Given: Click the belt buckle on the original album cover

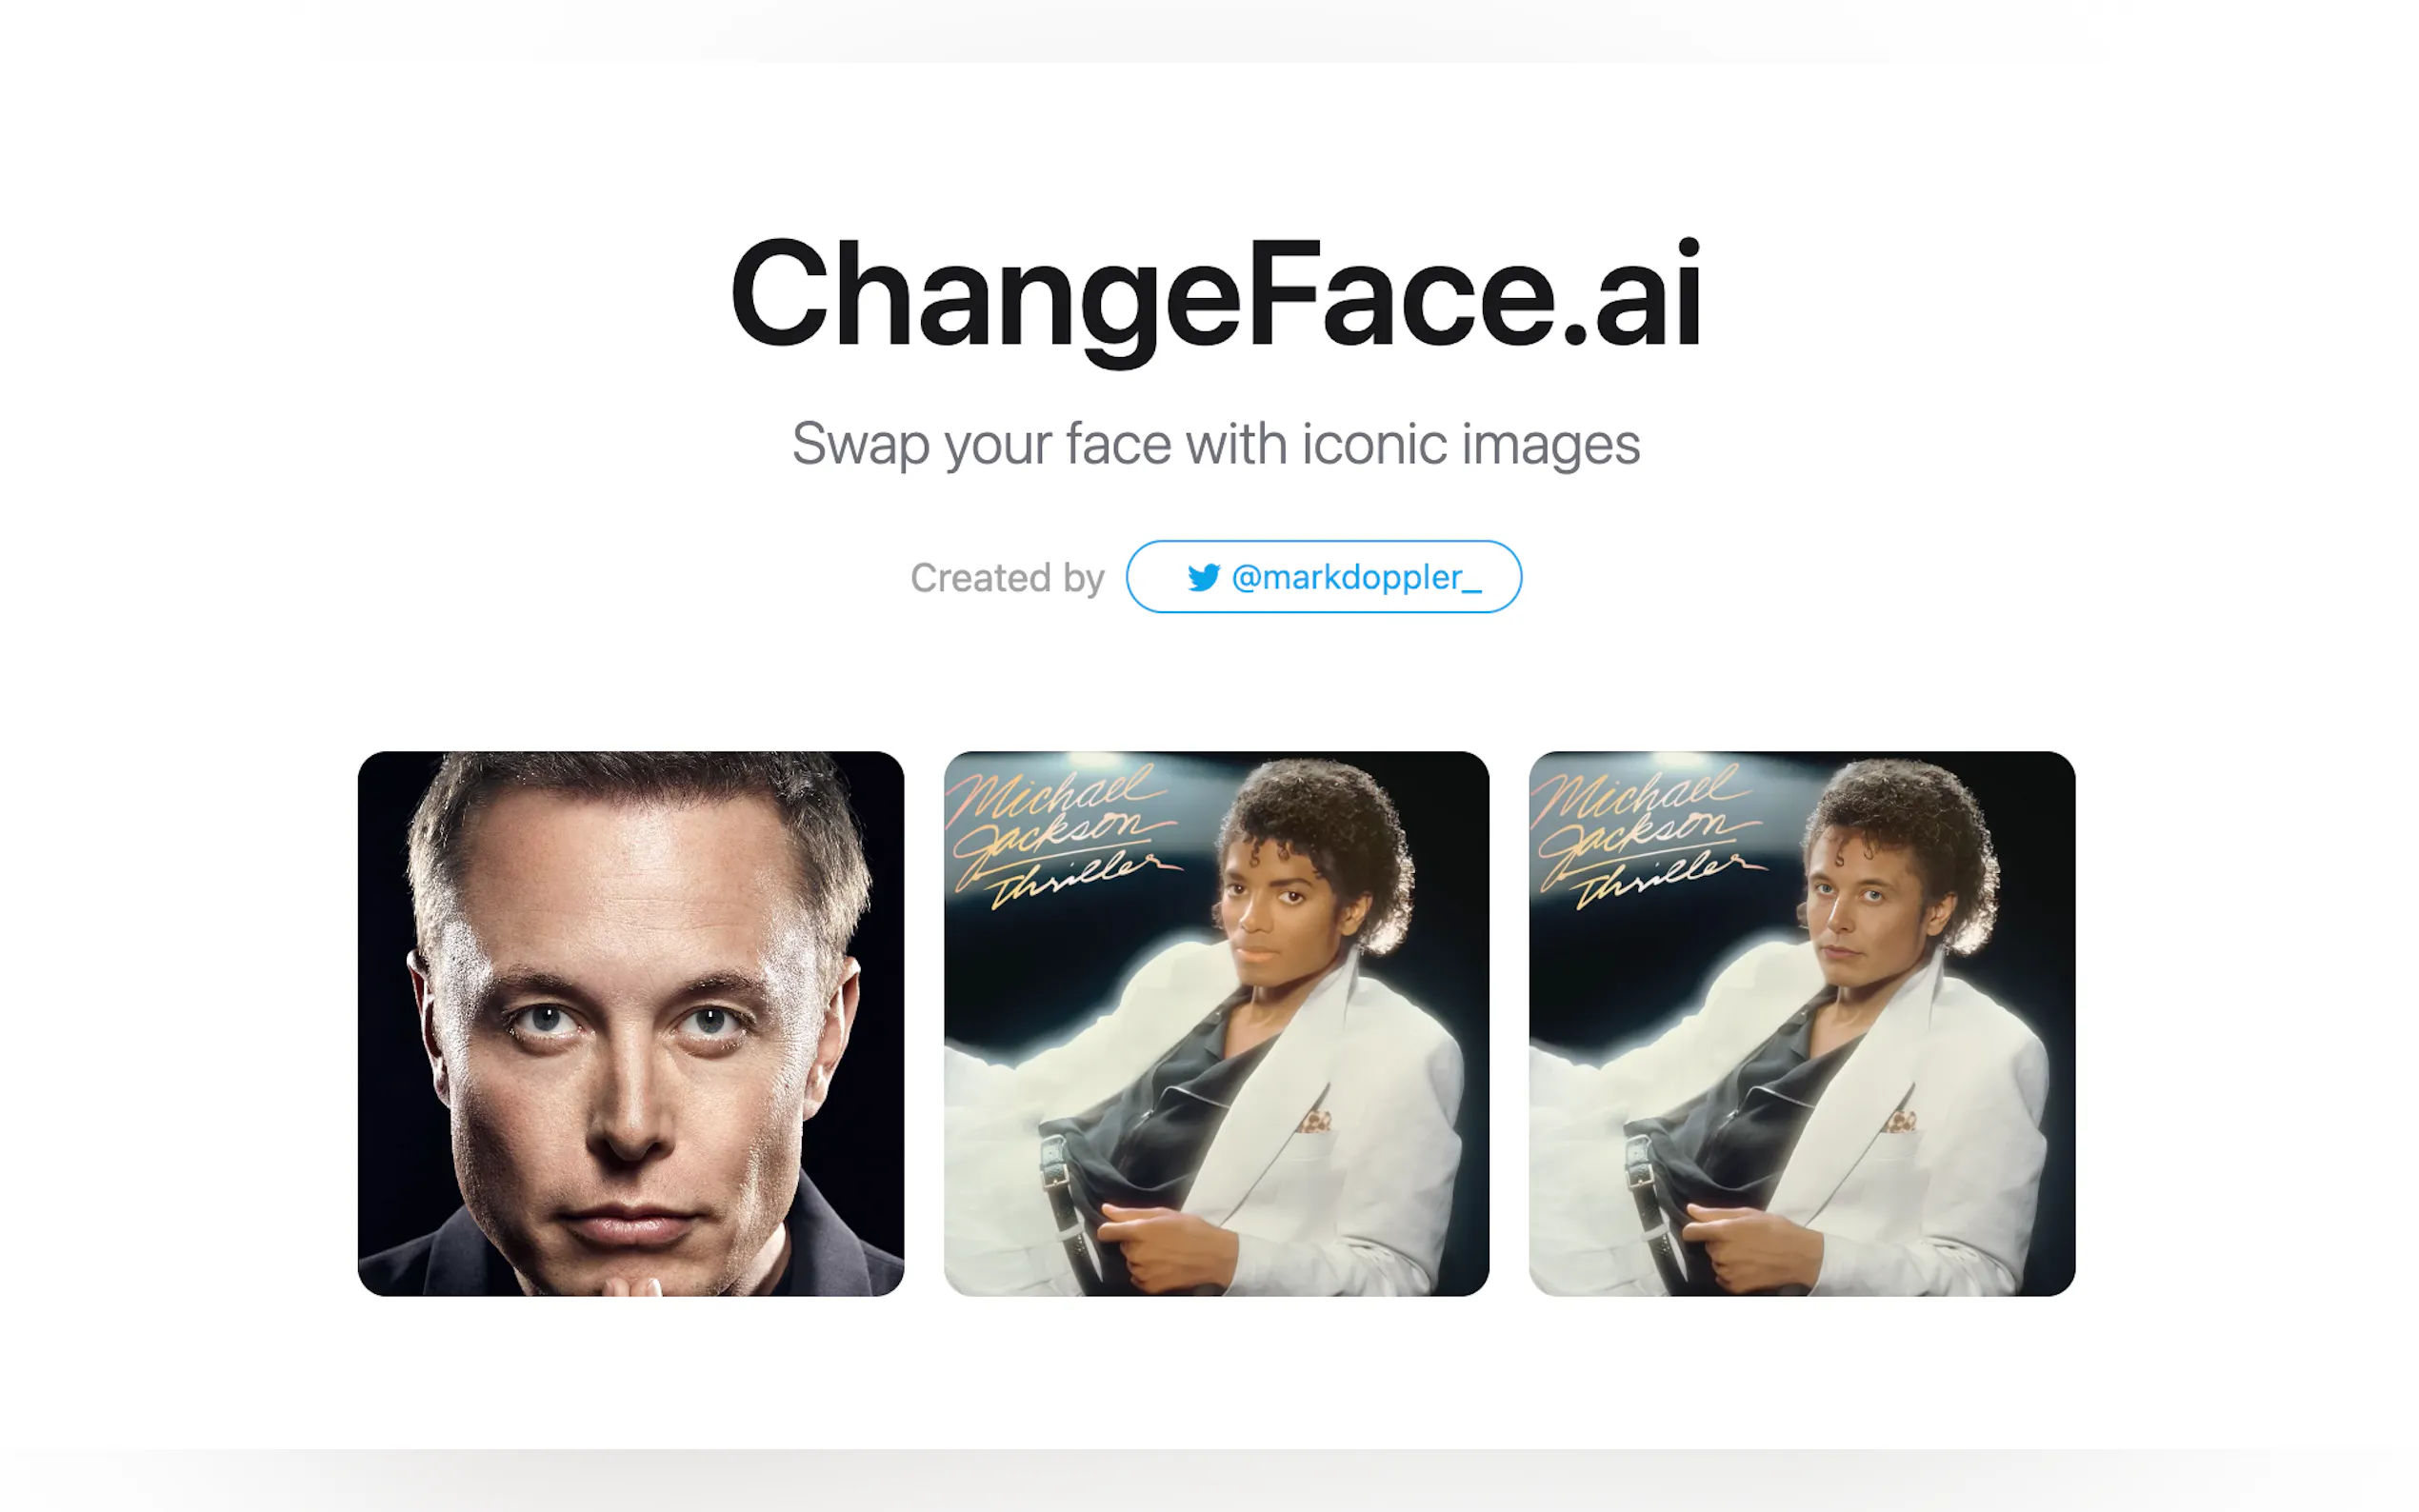Looking at the screenshot, I should (x=1053, y=1162).
